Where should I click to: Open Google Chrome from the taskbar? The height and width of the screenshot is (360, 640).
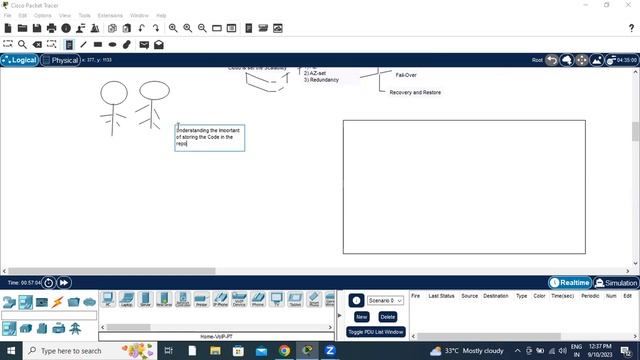click(284, 351)
